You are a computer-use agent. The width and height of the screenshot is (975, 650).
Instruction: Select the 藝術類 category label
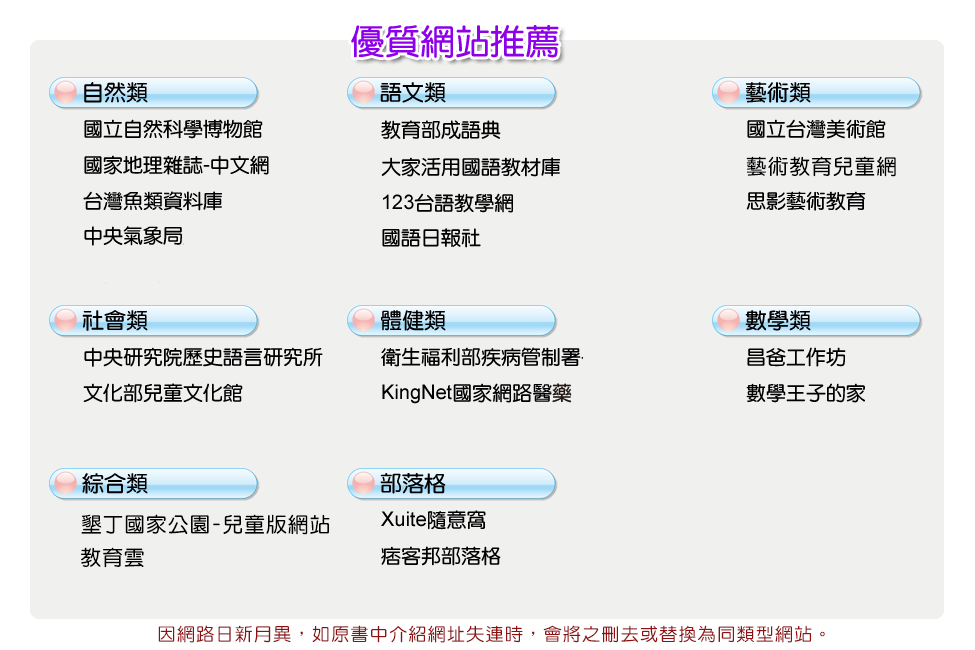coord(778,93)
